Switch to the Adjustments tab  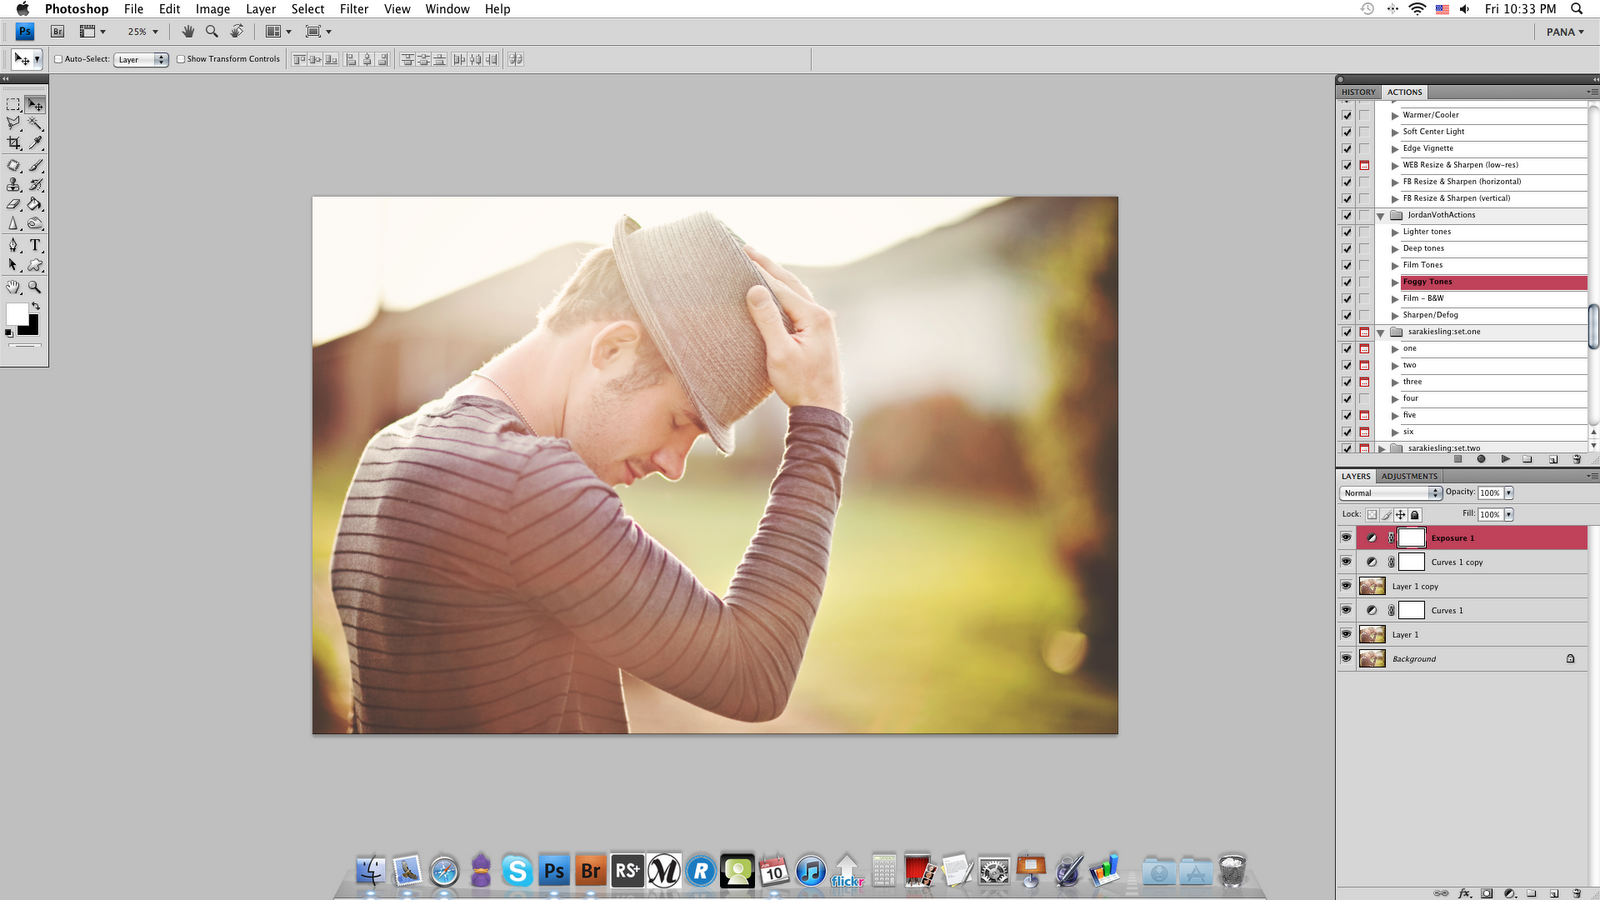click(x=1409, y=476)
